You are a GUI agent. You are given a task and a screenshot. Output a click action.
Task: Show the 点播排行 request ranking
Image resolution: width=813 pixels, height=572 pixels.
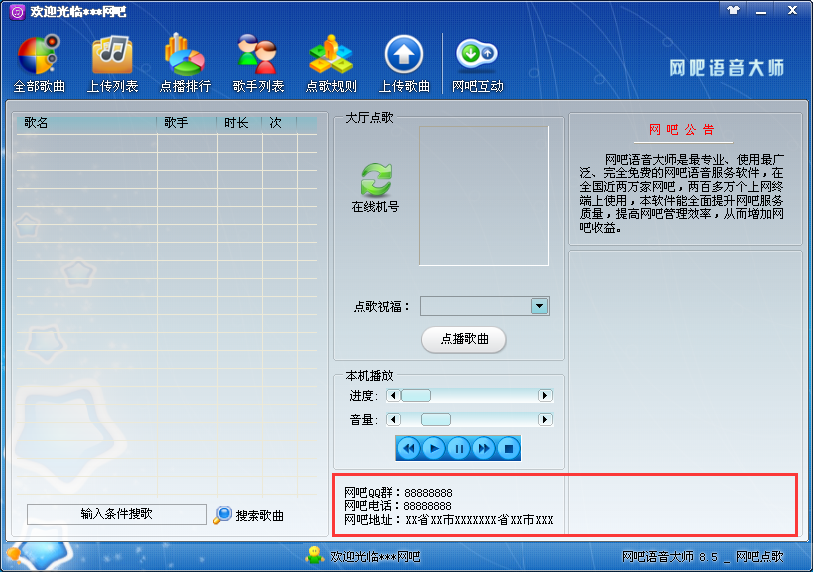[x=185, y=63]
